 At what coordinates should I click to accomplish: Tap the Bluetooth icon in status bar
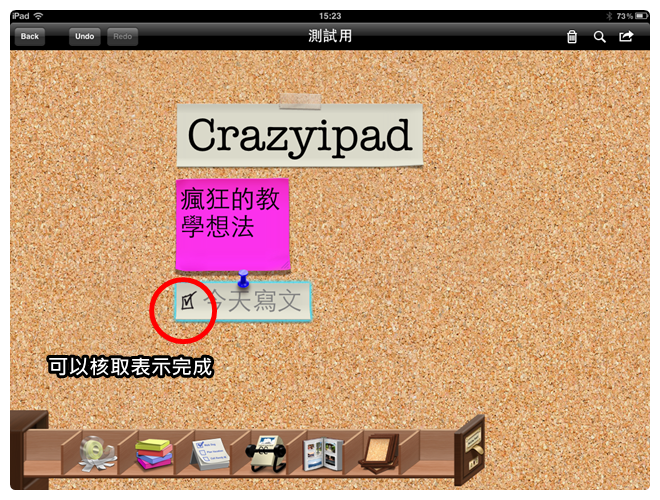click(609, 16)
